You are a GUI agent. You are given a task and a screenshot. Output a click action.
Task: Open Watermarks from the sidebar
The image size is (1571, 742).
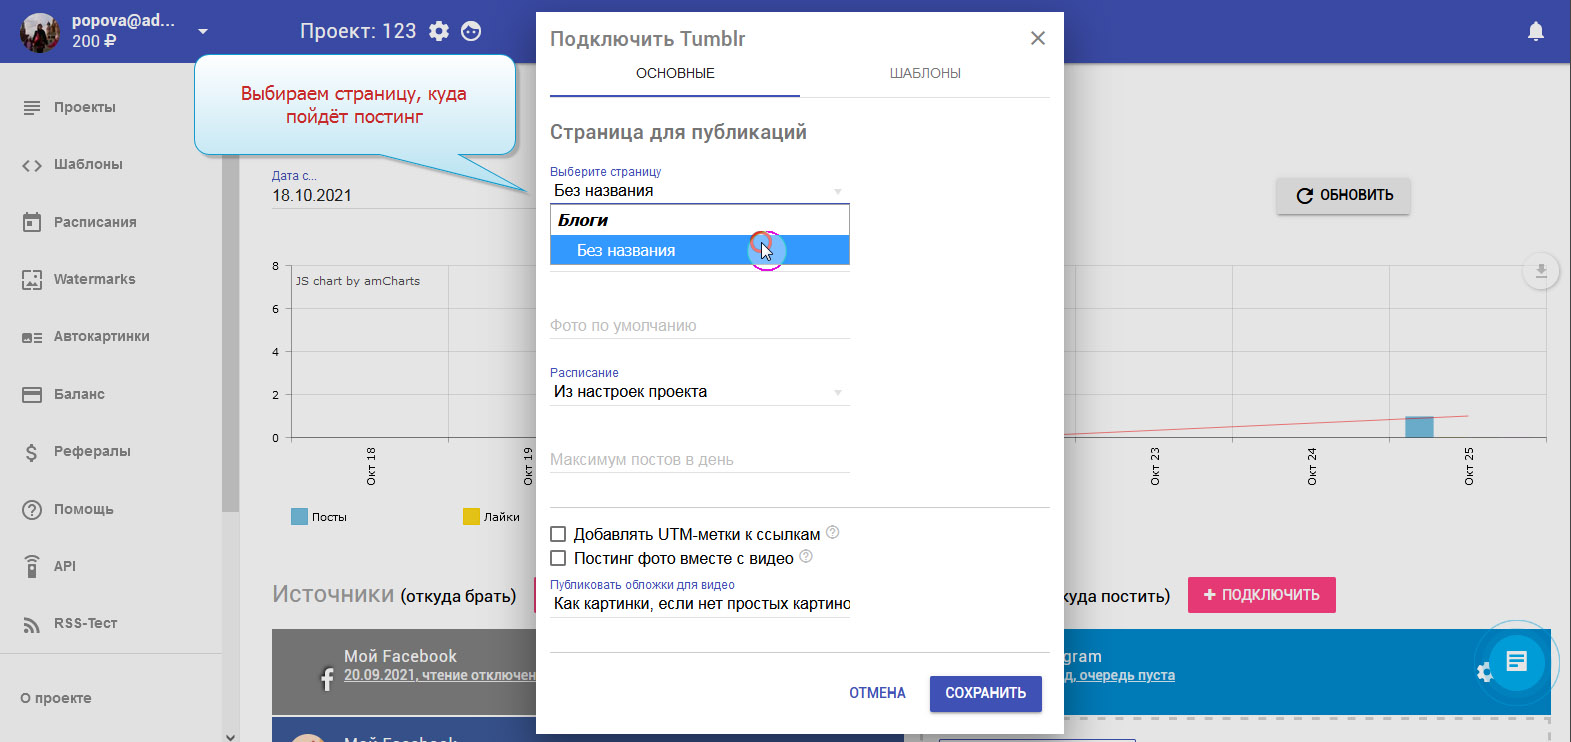(94, 280)
